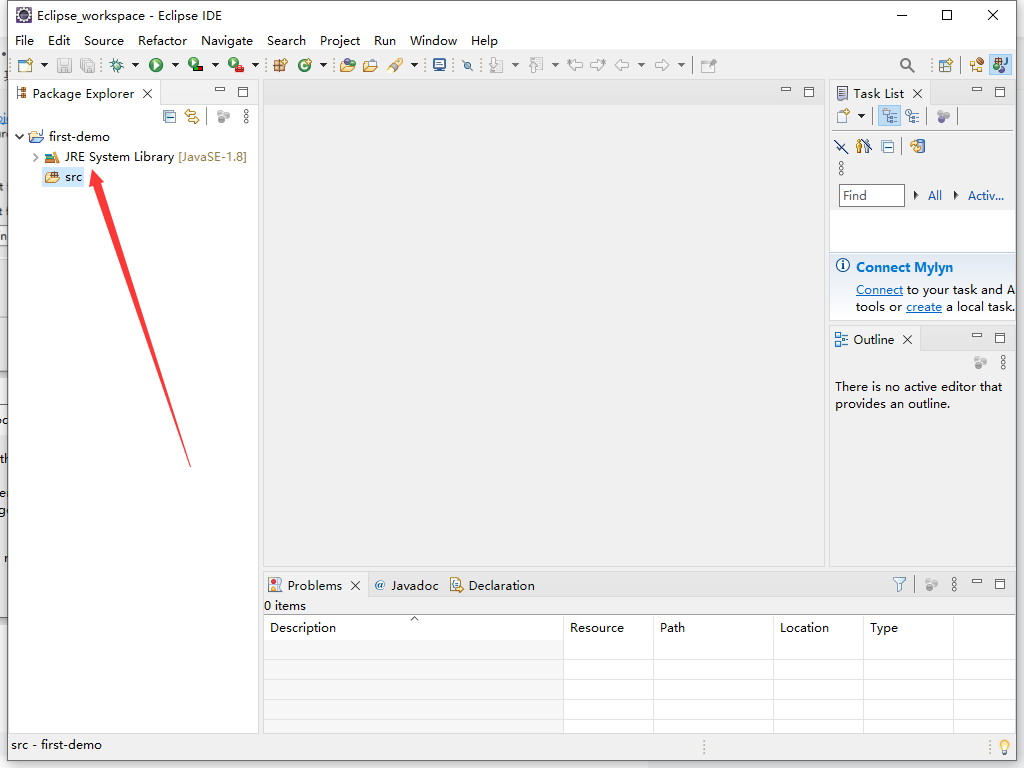The image size is (1024, 768).
Task: Open the Project menu
Action: pos(340,40)
